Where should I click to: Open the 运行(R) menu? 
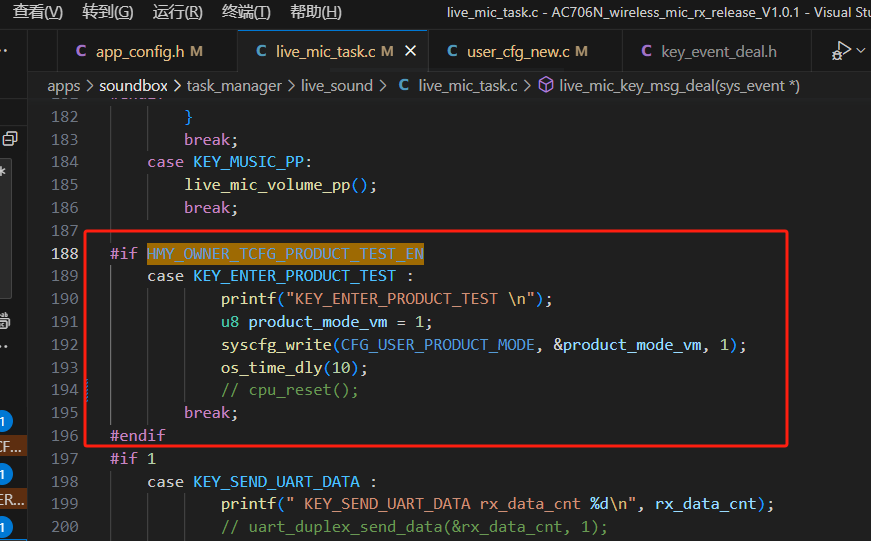[177, 12]
